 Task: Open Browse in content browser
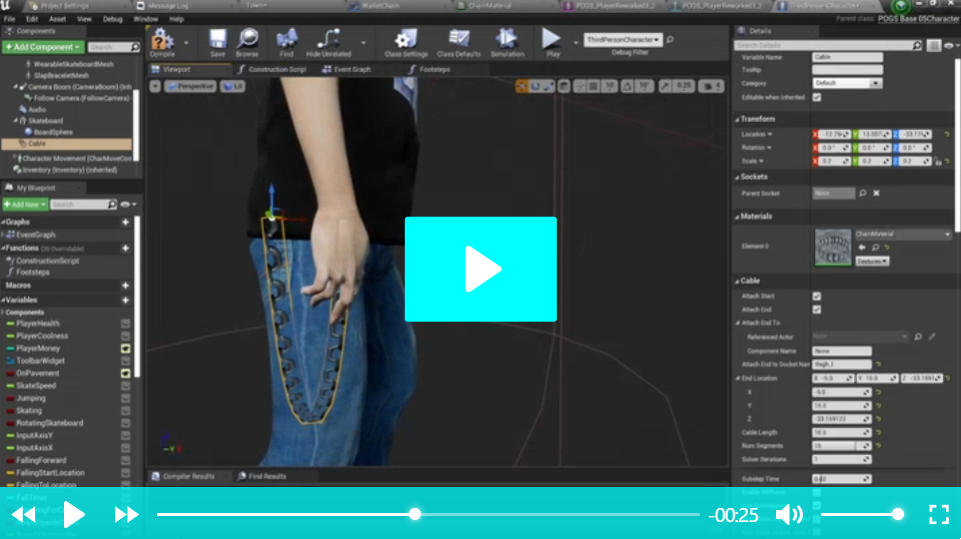pos(248,43)
